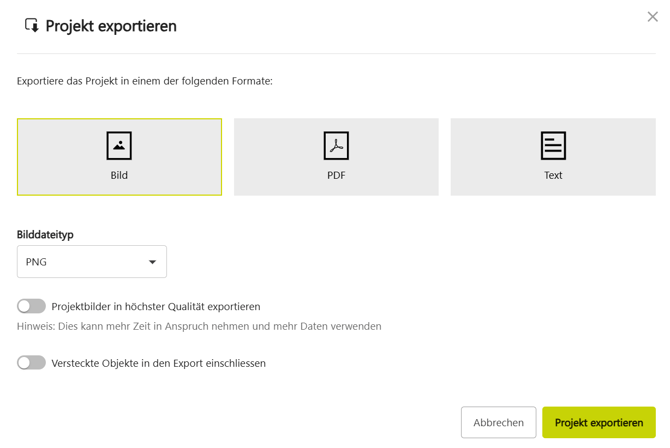Select the "Bild" format label

click(x=119, y=175)
